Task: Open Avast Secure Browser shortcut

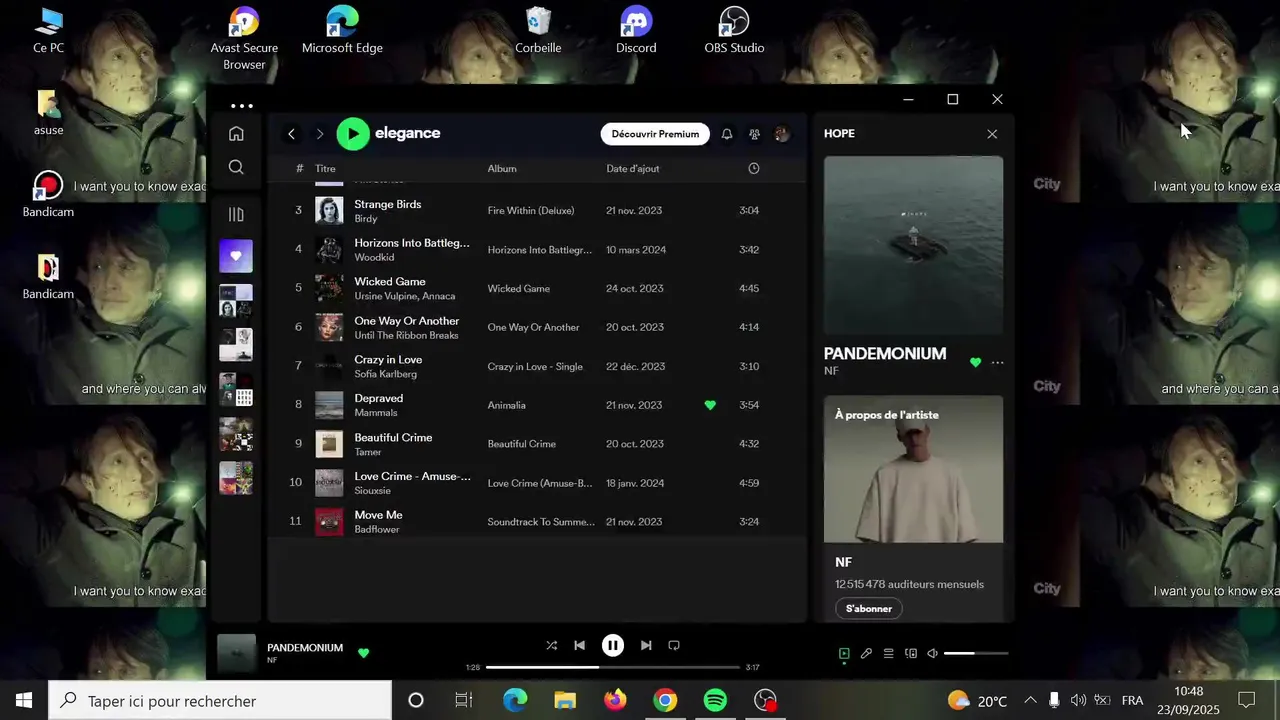Action: [x=244, y=38]
